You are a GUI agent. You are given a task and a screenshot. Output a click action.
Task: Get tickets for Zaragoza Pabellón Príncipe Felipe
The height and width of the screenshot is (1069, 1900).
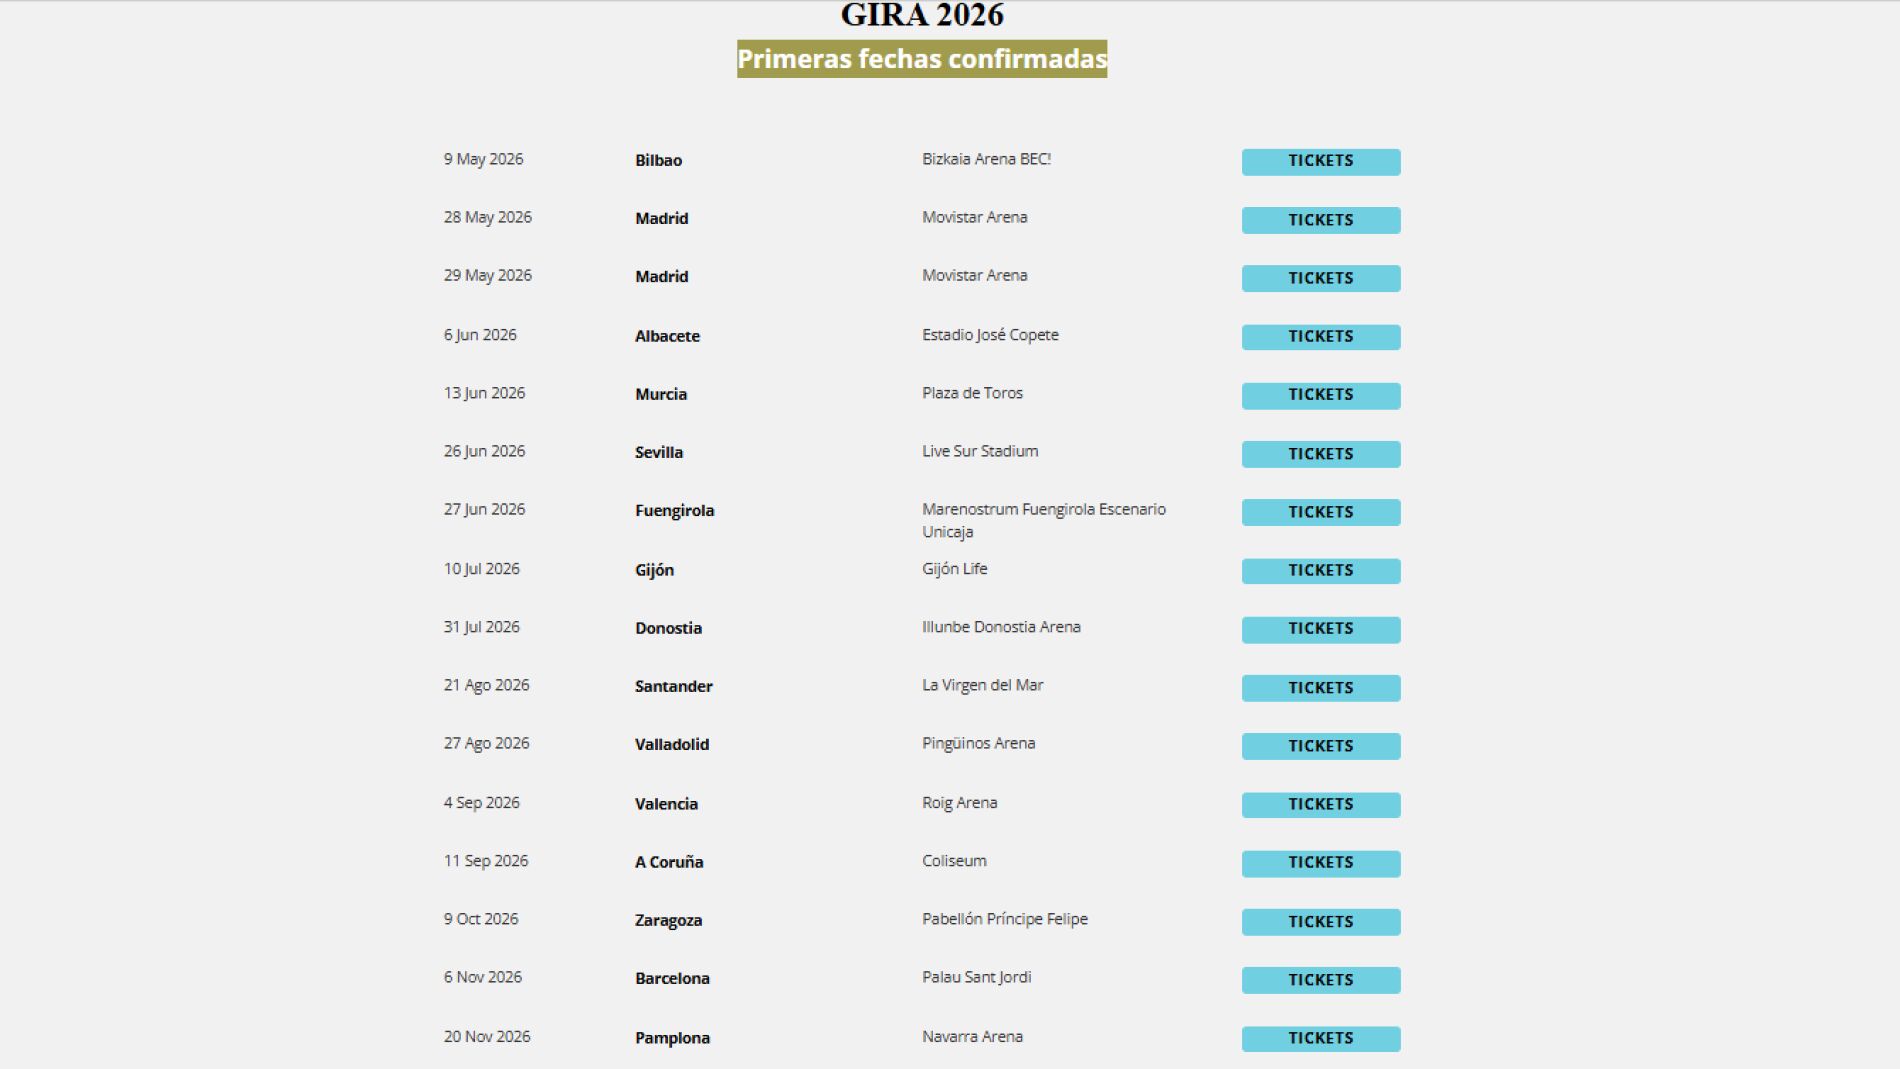1320,921
